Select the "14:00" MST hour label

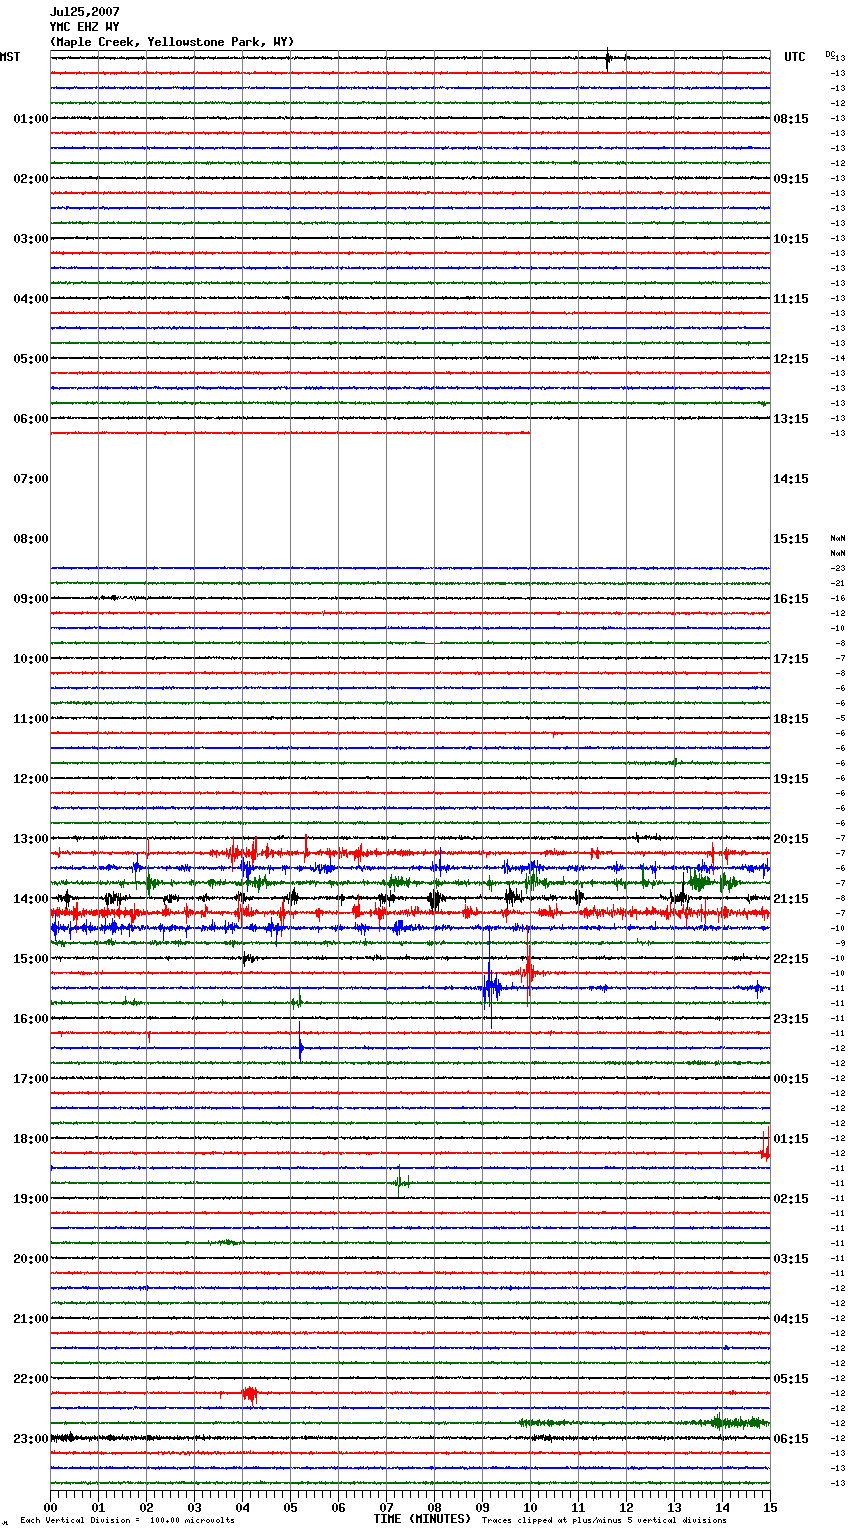point(31,899)
